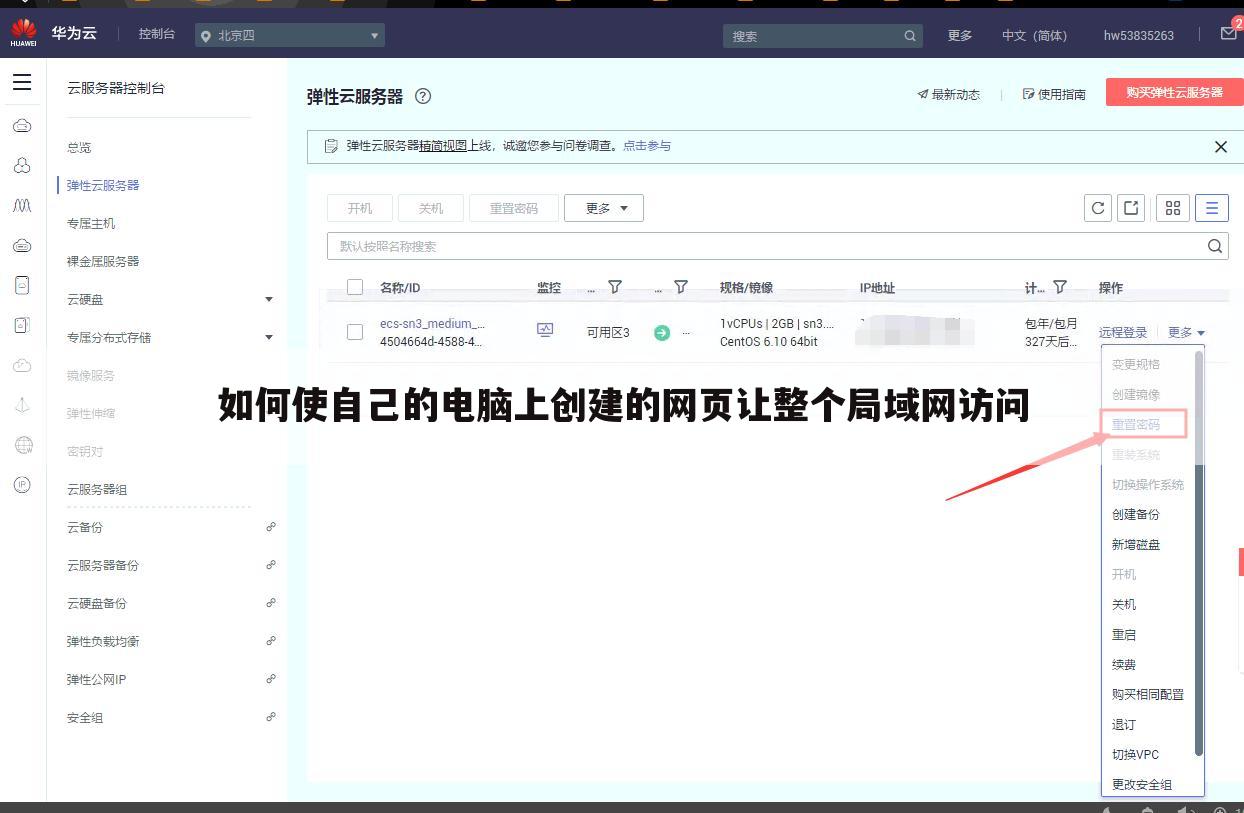Screen dimensions: 1244x813
Task: Click the help question mark icon
Action: [x=423, y=96]
